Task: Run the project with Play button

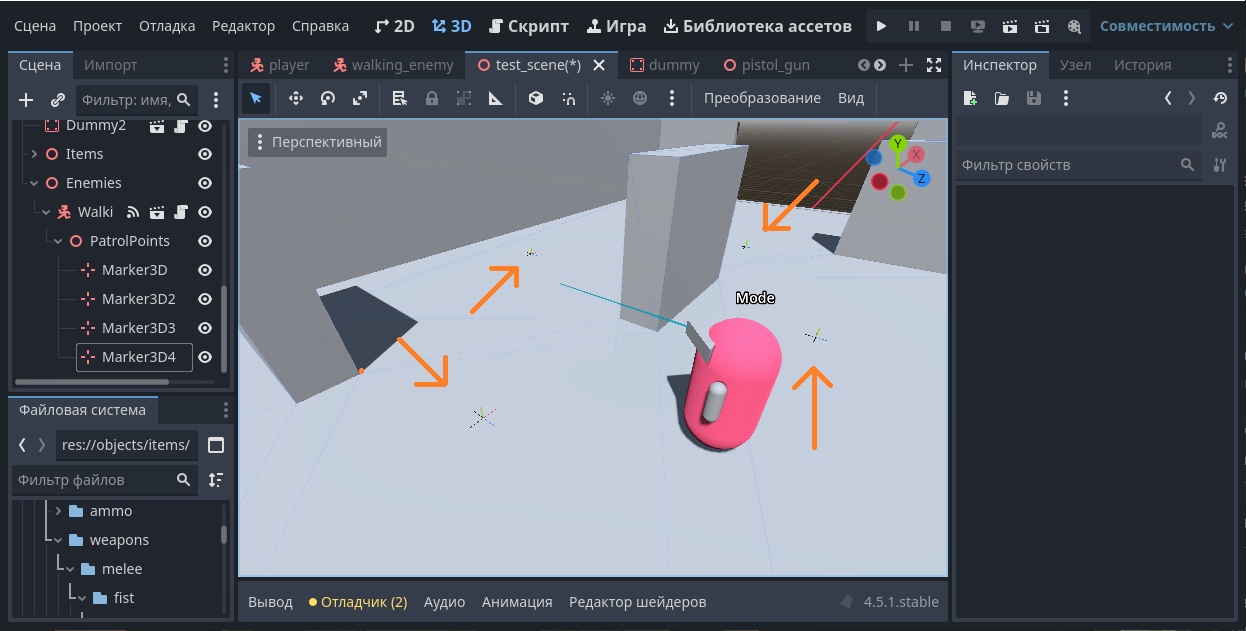Action: (881, 26)
